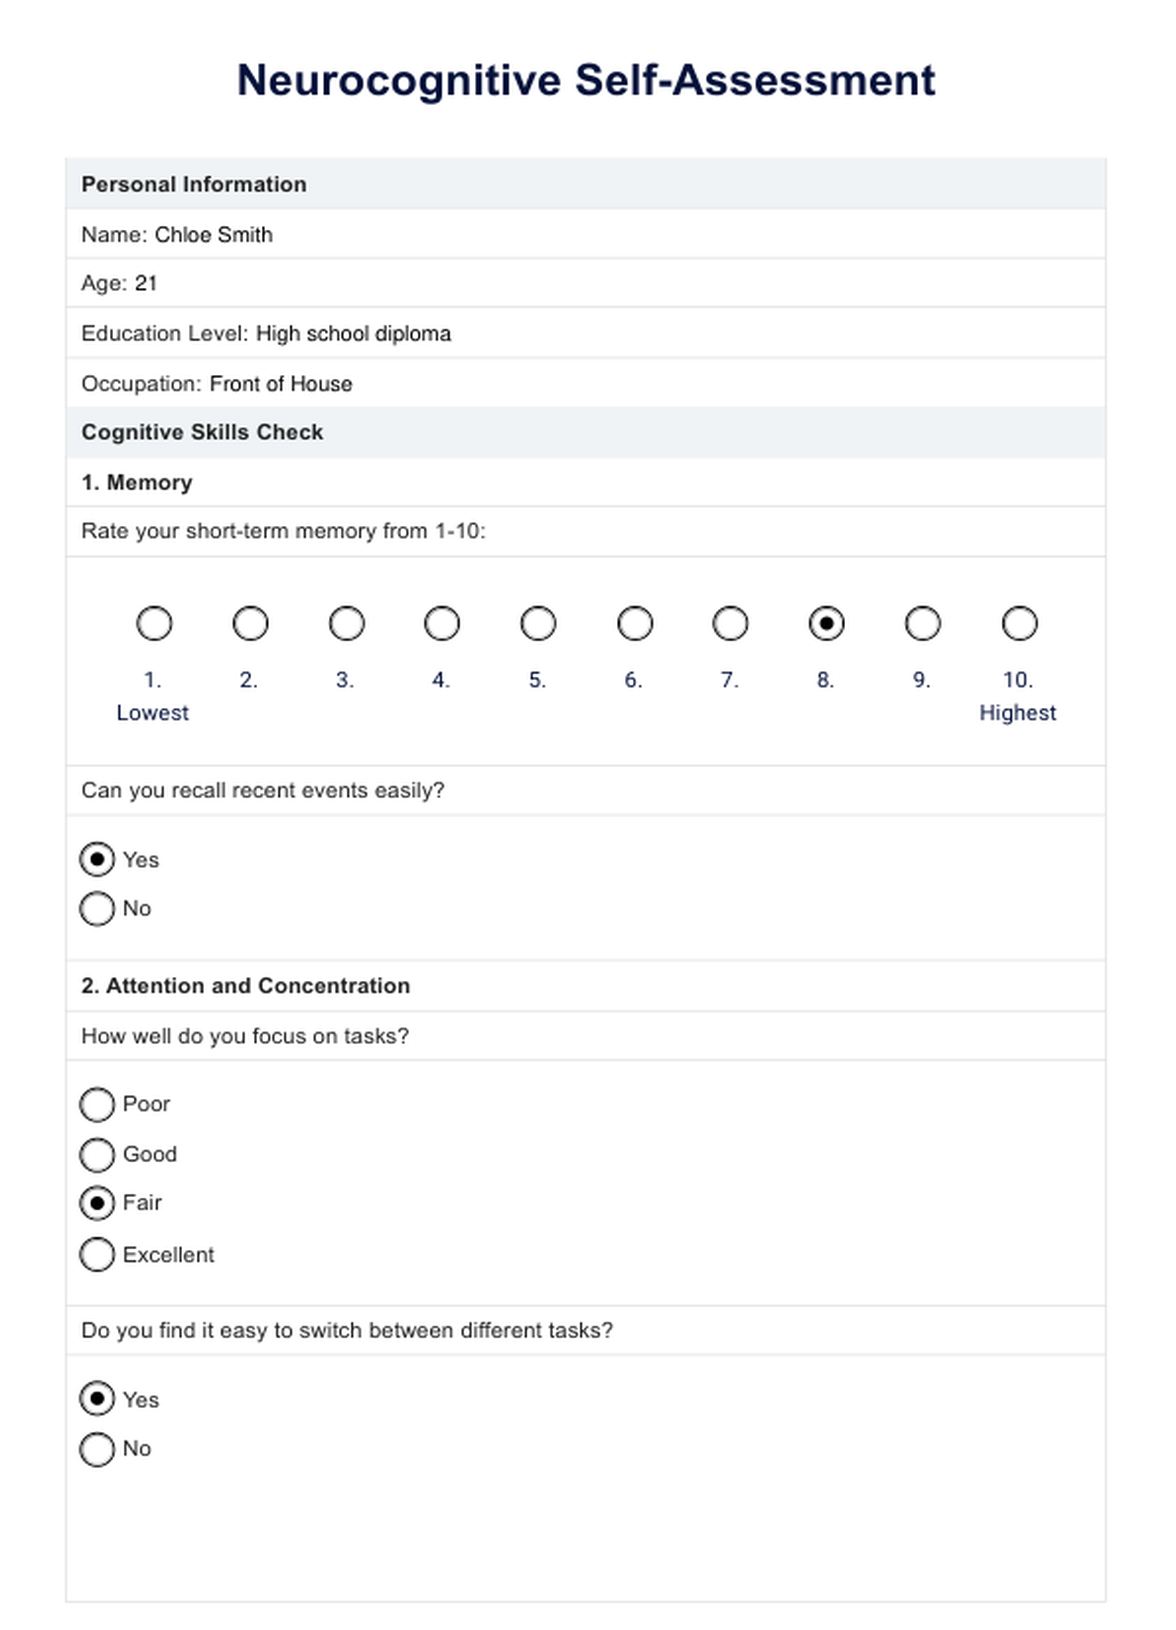Select rating 1 for short-term memory

tap(154, 624)
